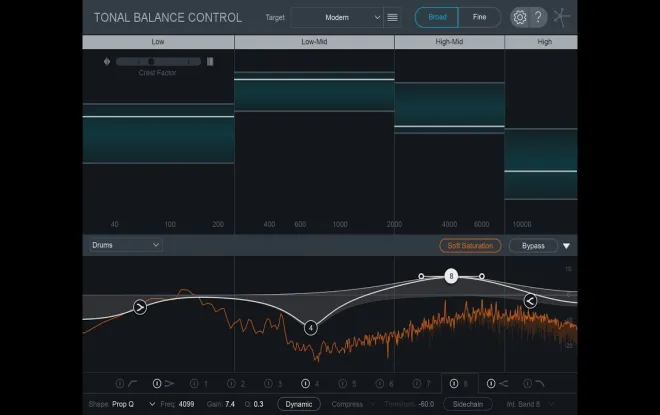
Task: Select the band 1 tab number
Action: (x=206, y=384)
